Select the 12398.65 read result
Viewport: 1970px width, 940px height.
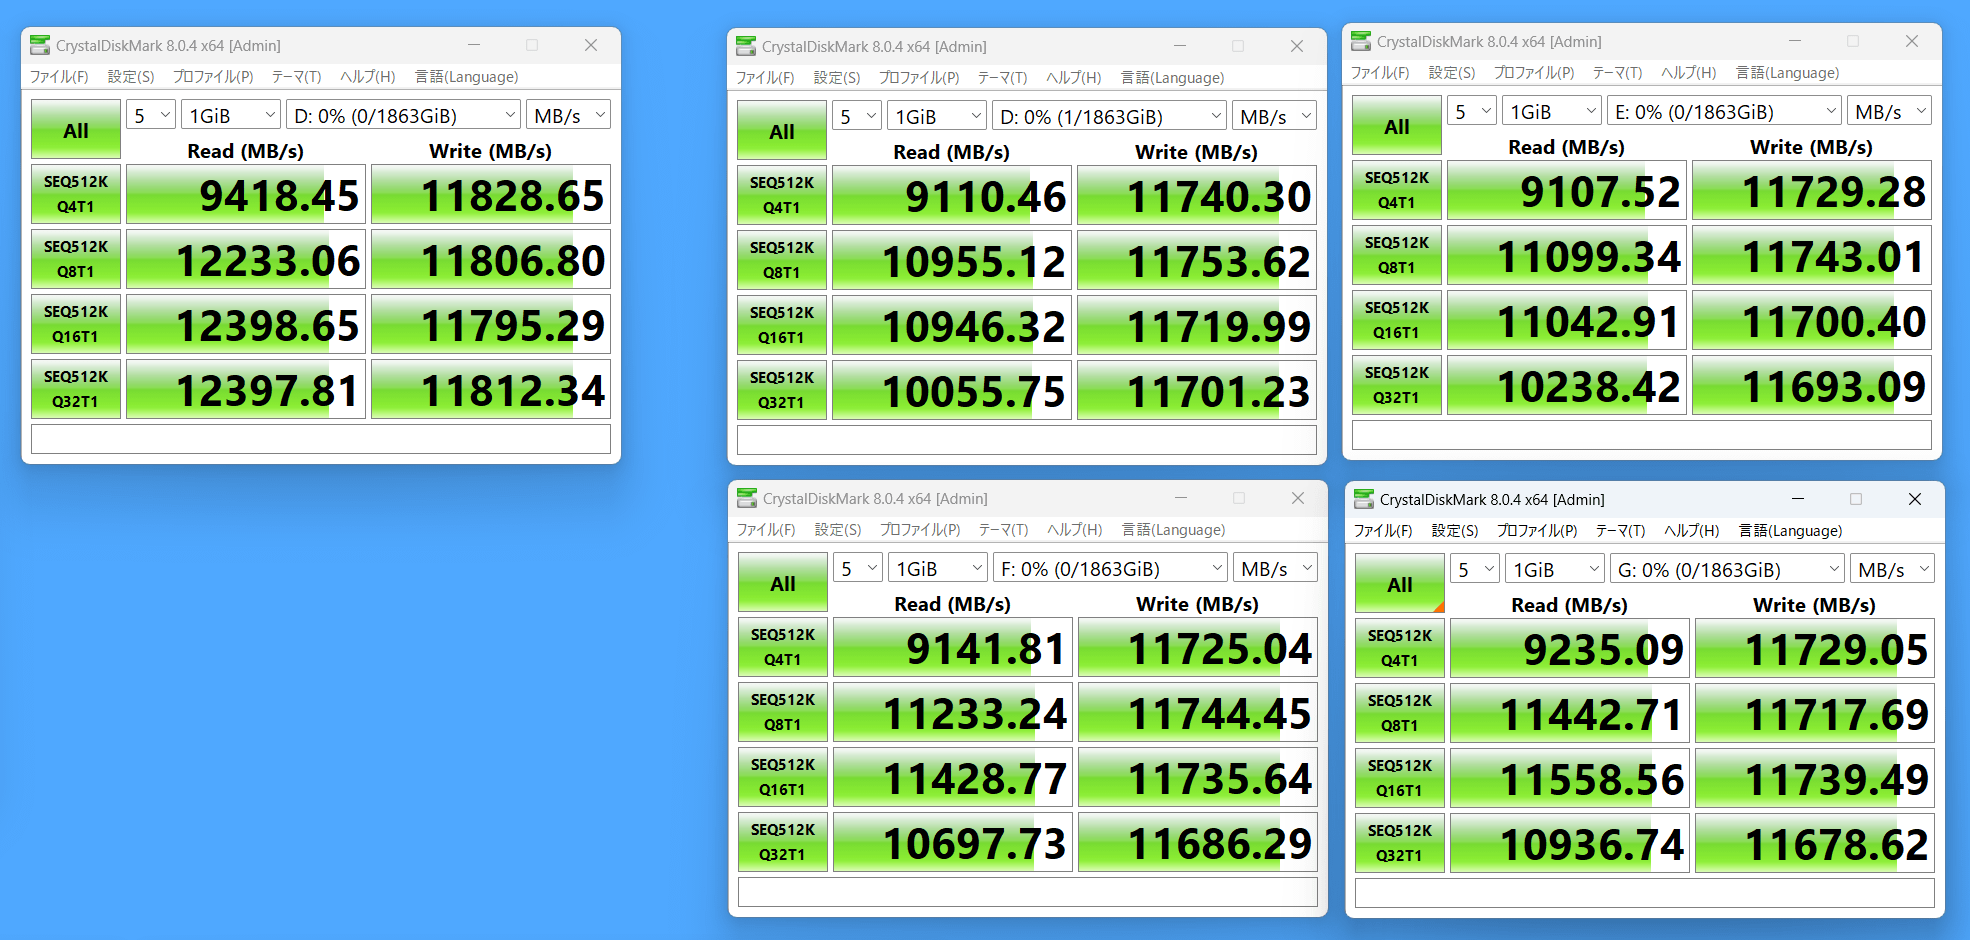click(x=246, y=324)
